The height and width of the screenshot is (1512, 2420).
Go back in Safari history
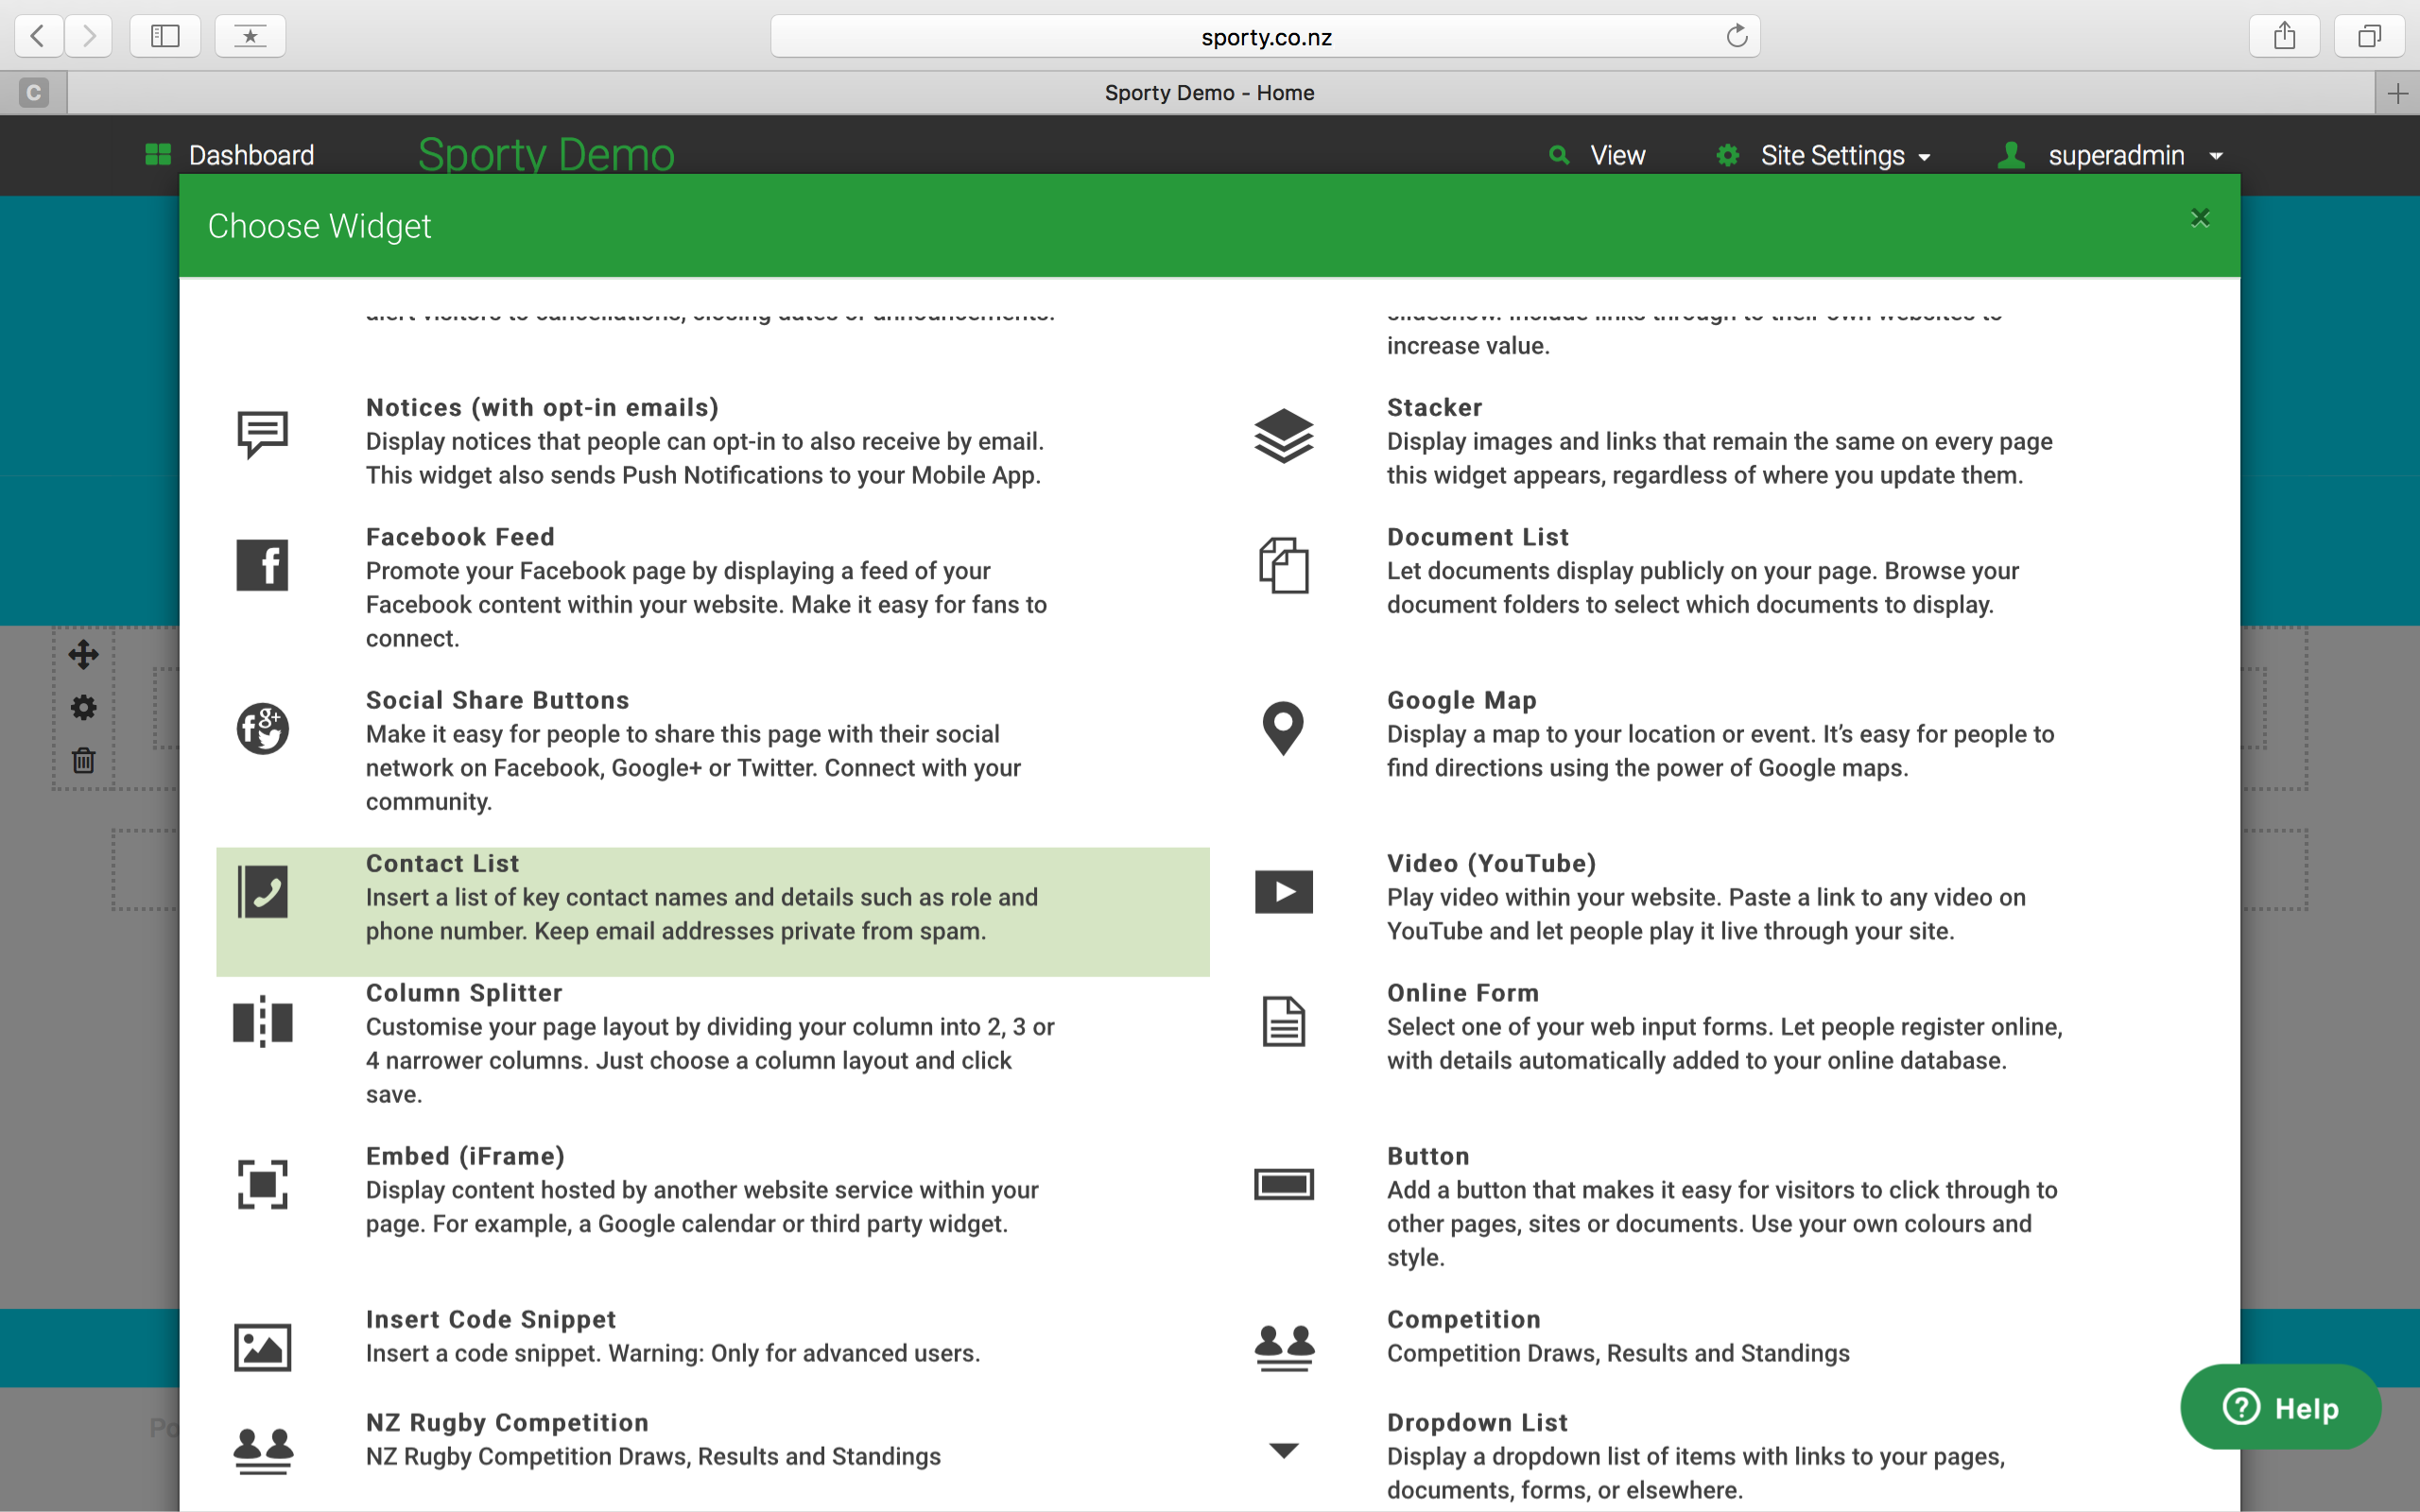click(x=38, y=36)
